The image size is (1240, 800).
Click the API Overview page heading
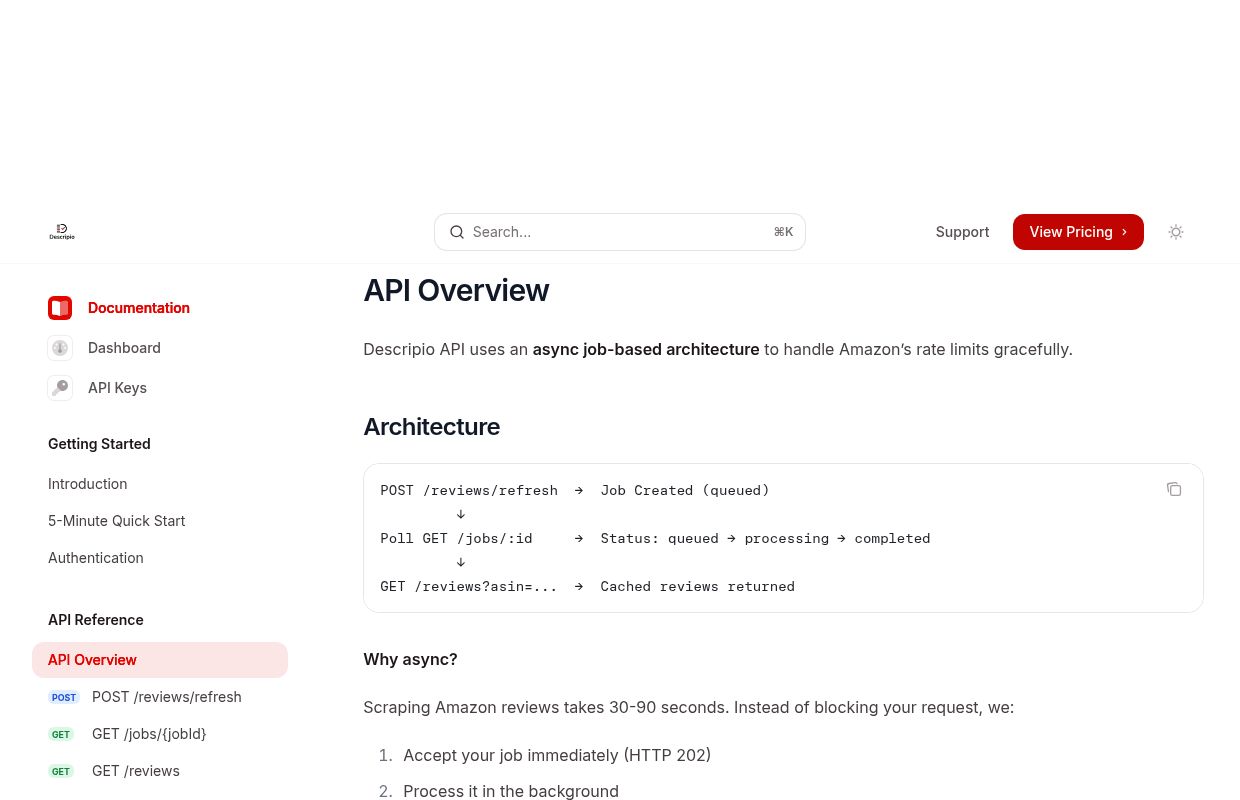pyautogui.click(x=456, y=290)
